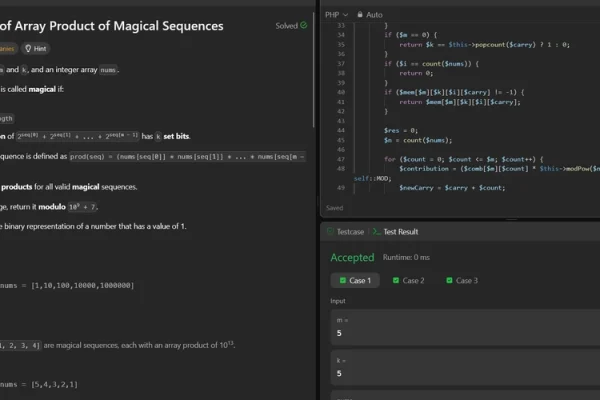Image resolution: width=600 pixels, height=400 pixels.
Task: Open the PHP language dropdown
Action: pos(337,15)
